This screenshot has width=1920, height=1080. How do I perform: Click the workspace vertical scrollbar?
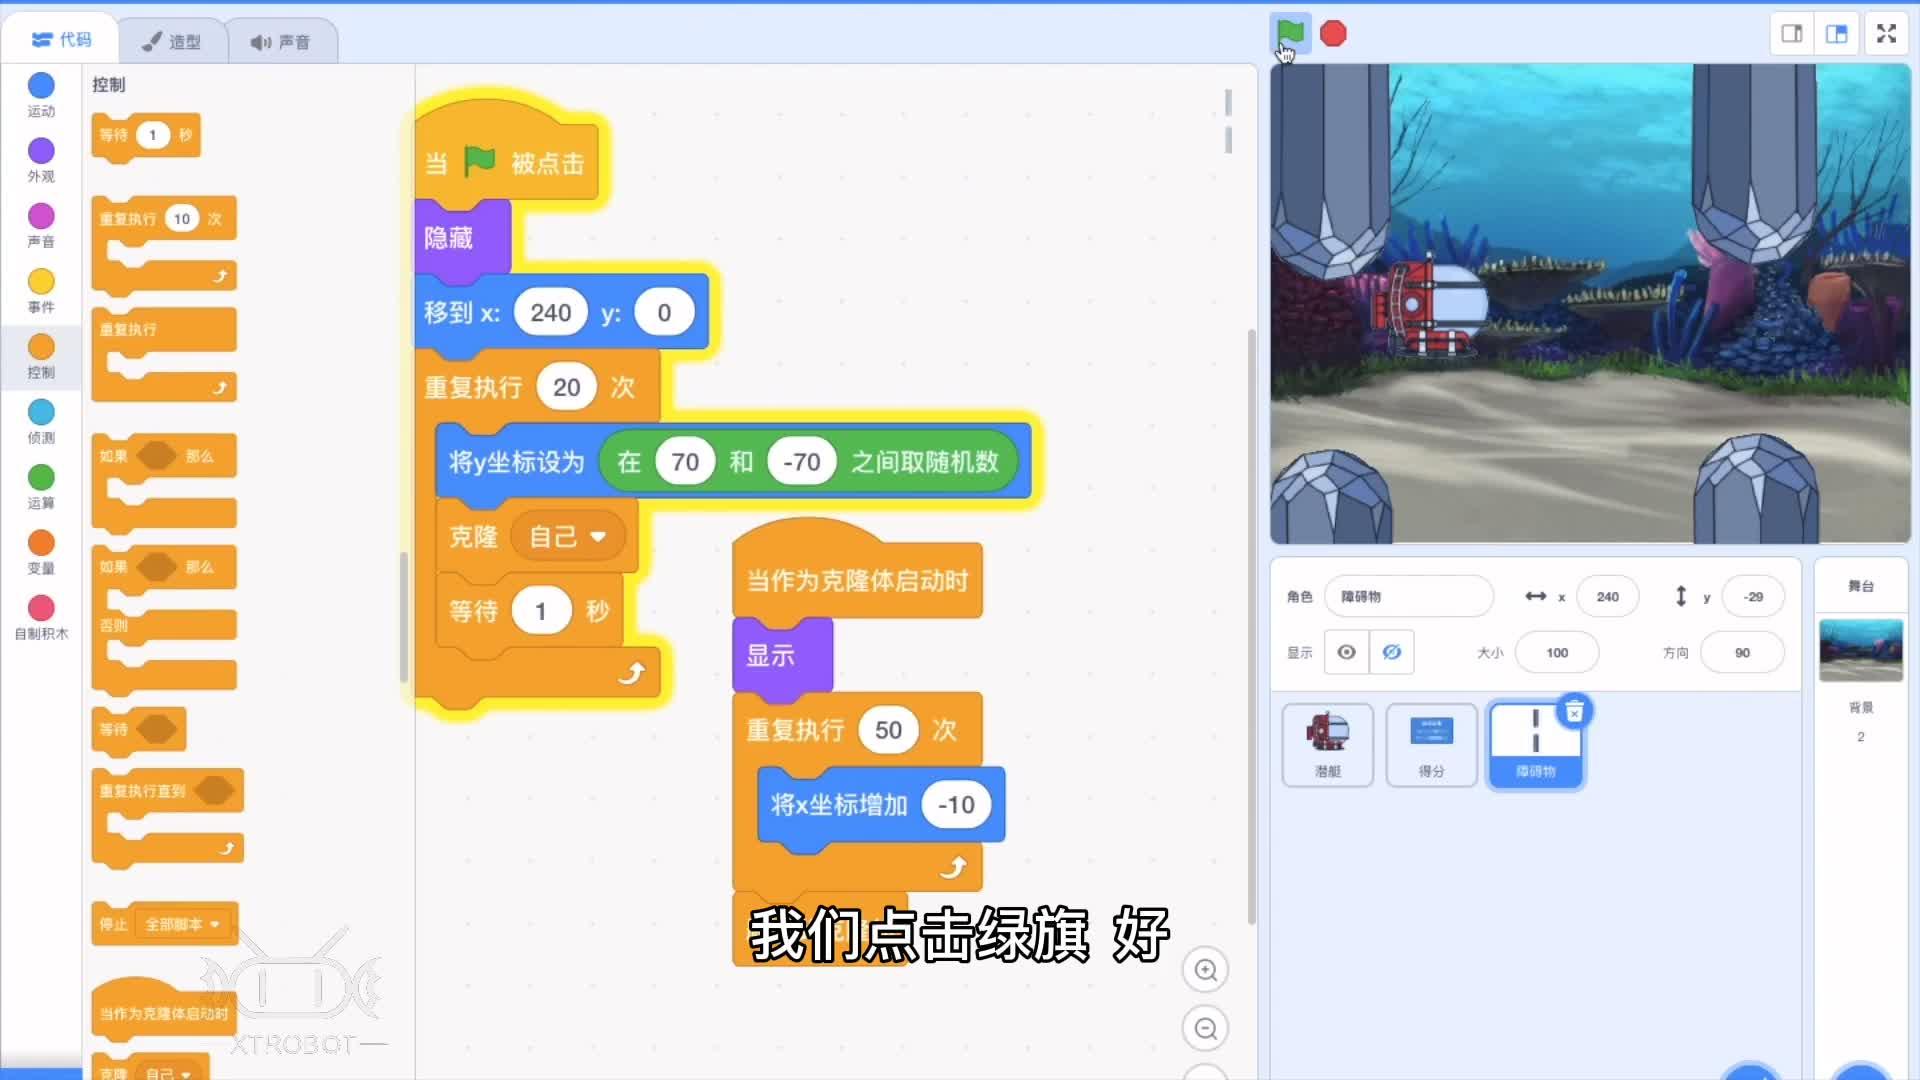(1251, 627)
